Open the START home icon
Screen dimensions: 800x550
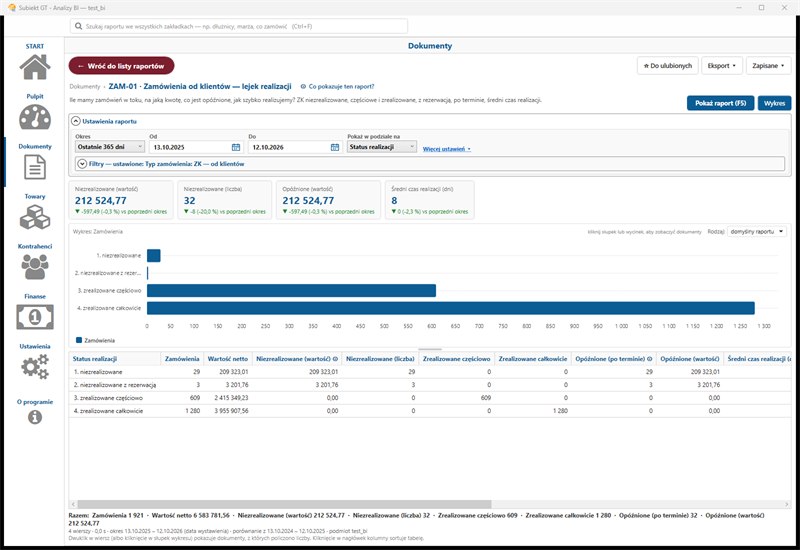35,67
